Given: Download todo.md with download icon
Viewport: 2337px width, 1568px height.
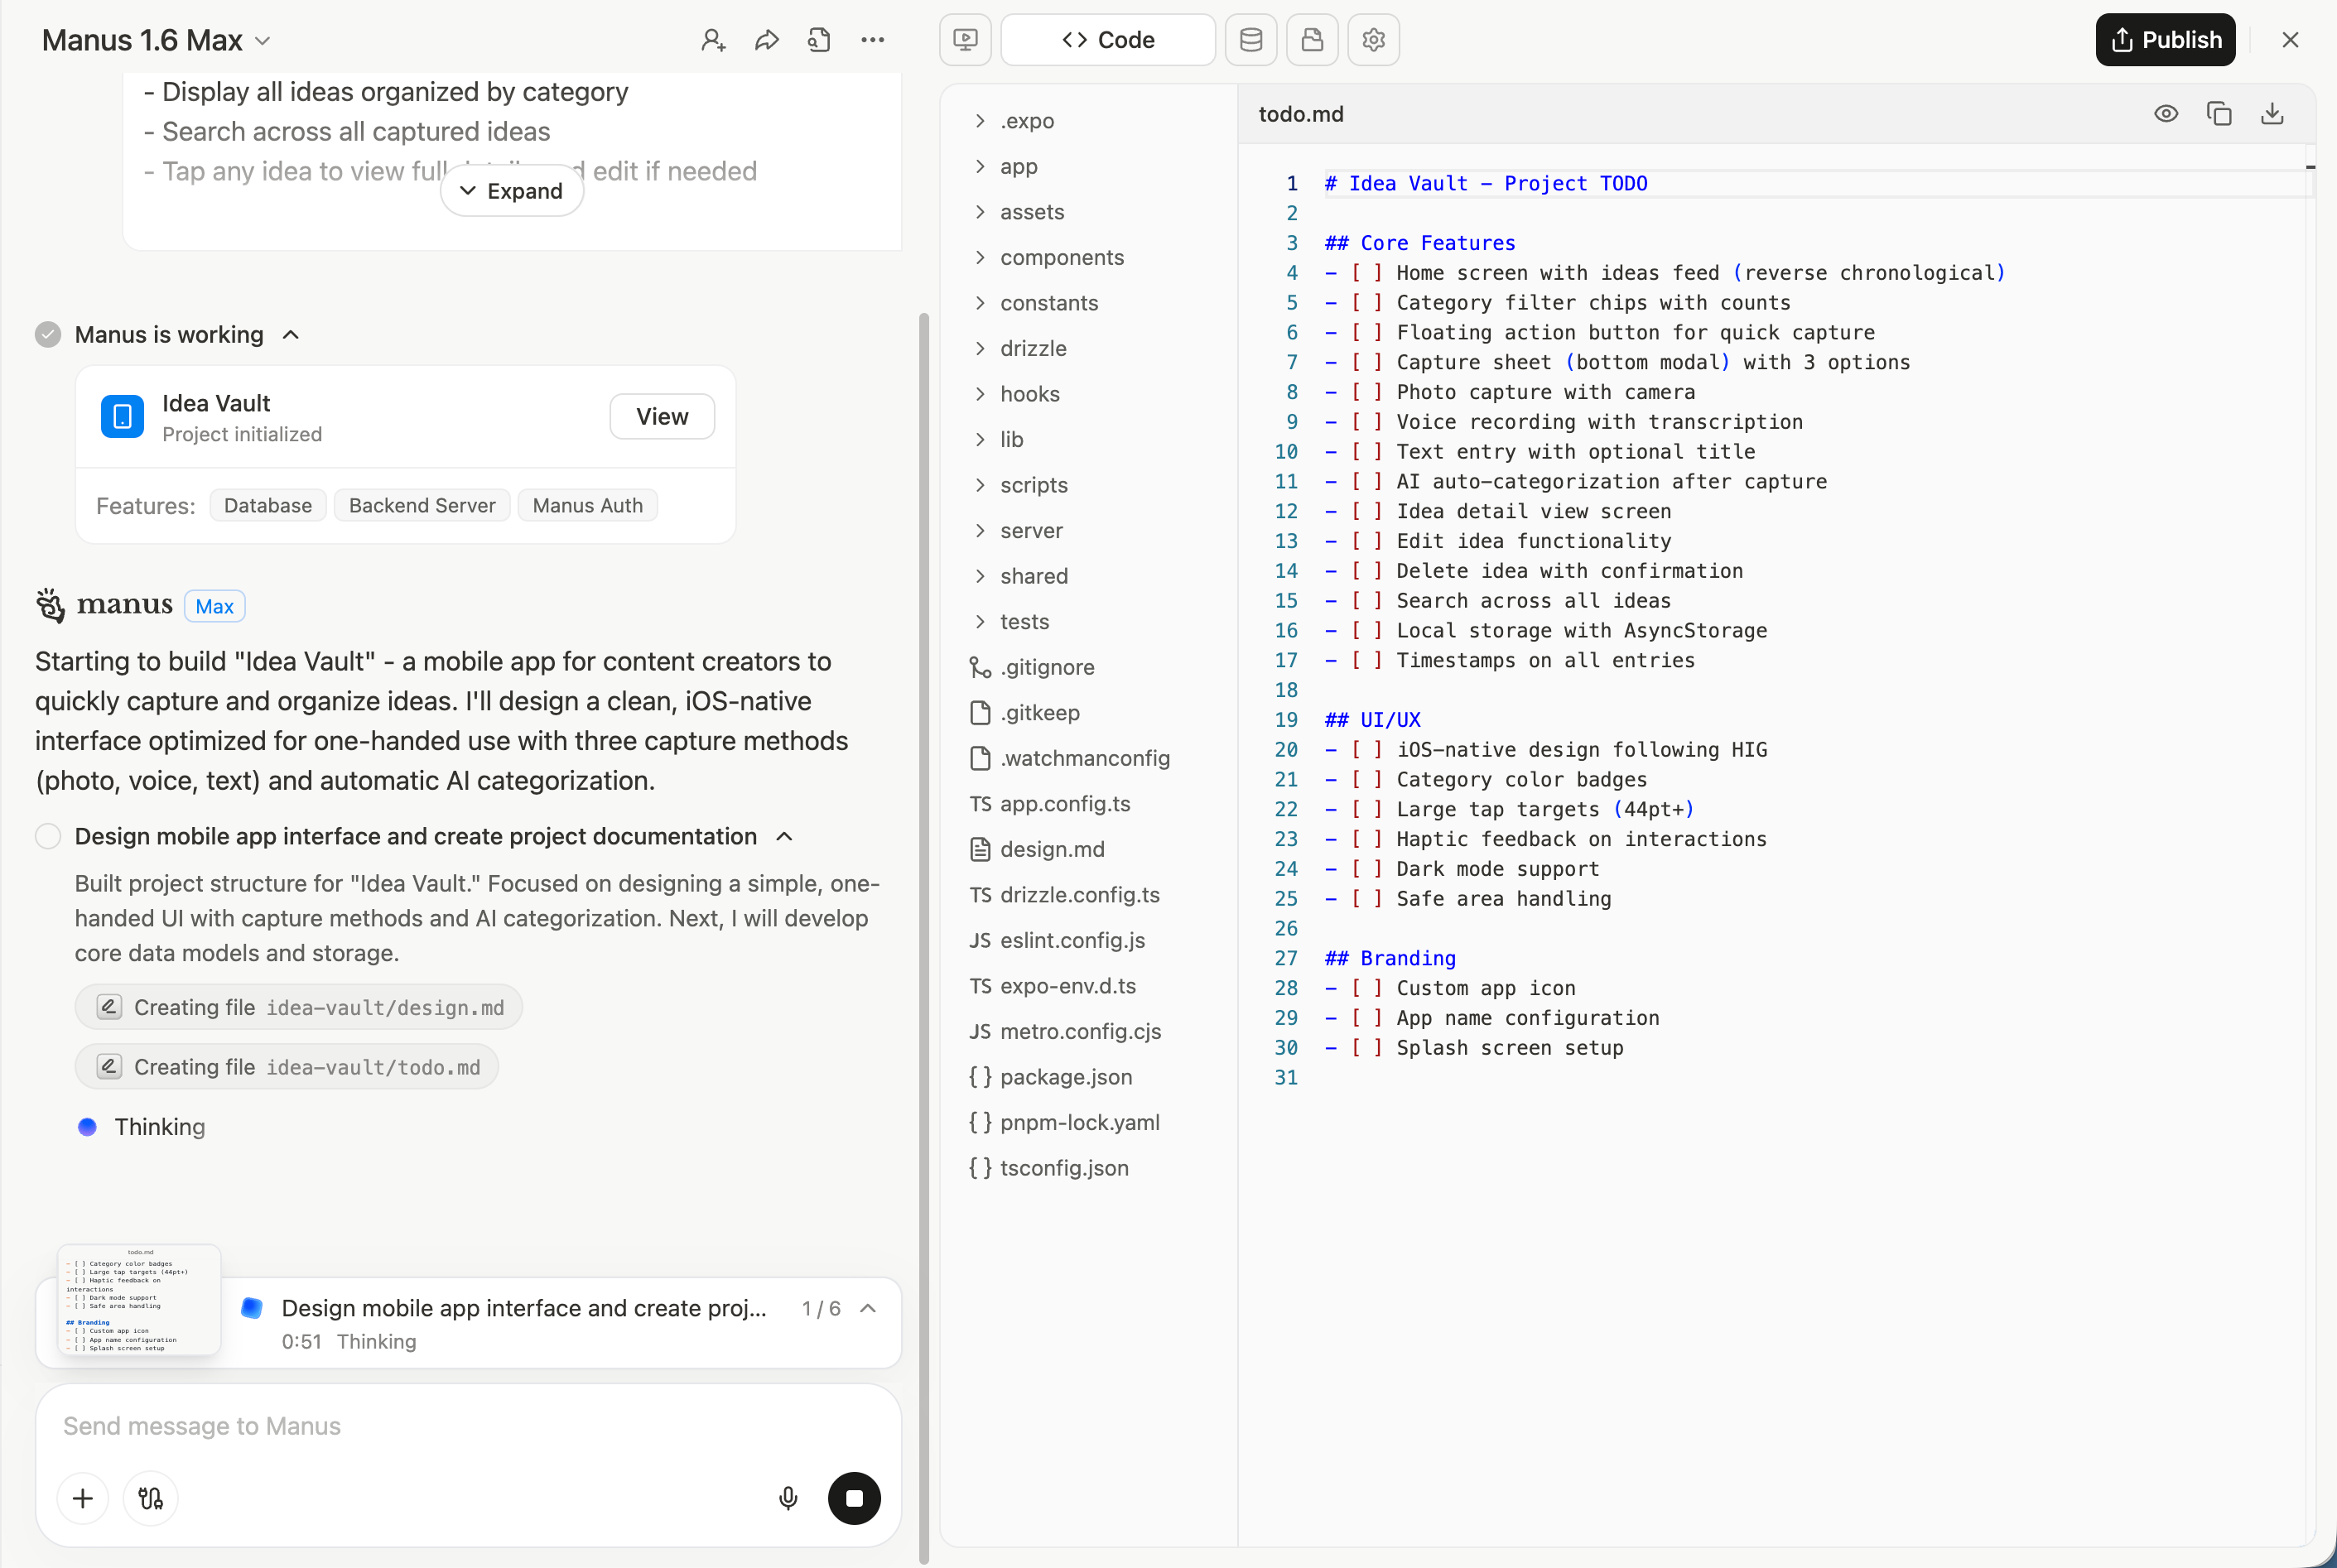Looking at the screenshot, I should point(2272,114).
